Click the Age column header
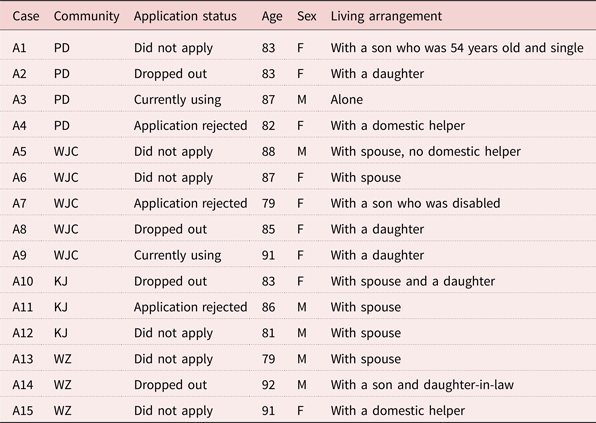This screenshot has height=423, width=596. coord(272,16)
